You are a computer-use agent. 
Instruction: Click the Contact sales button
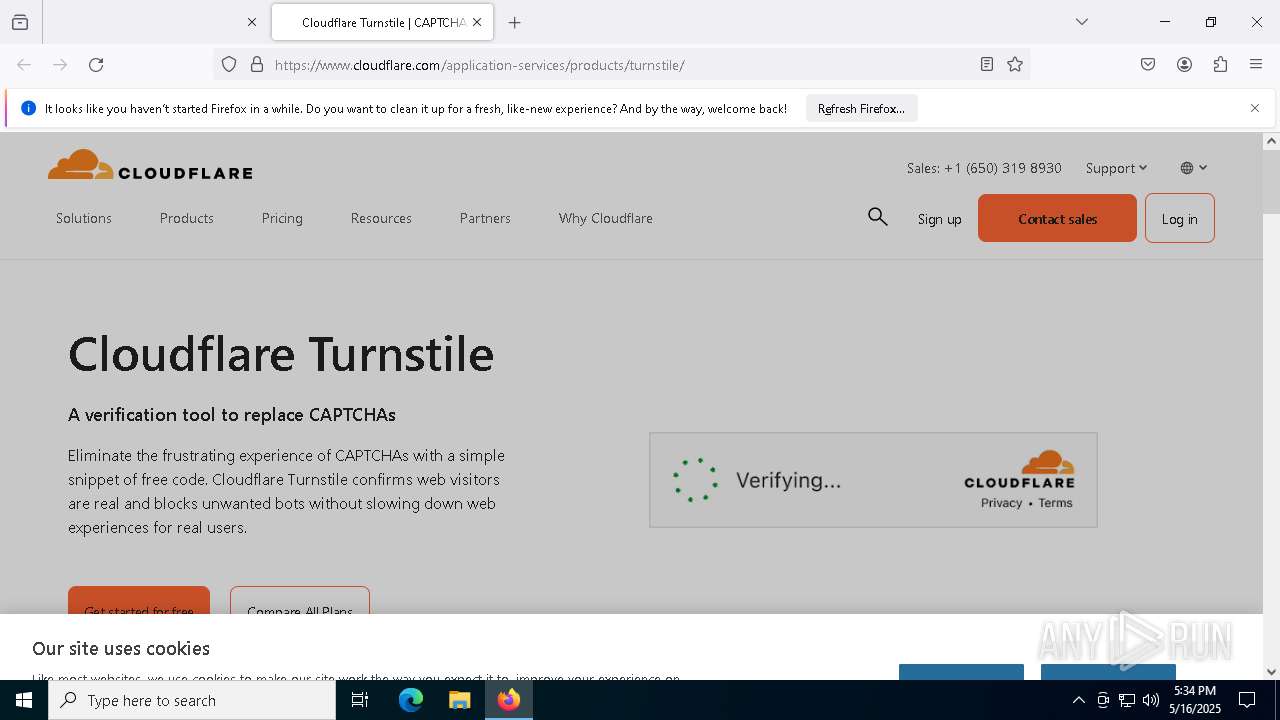click(1057, 218)
